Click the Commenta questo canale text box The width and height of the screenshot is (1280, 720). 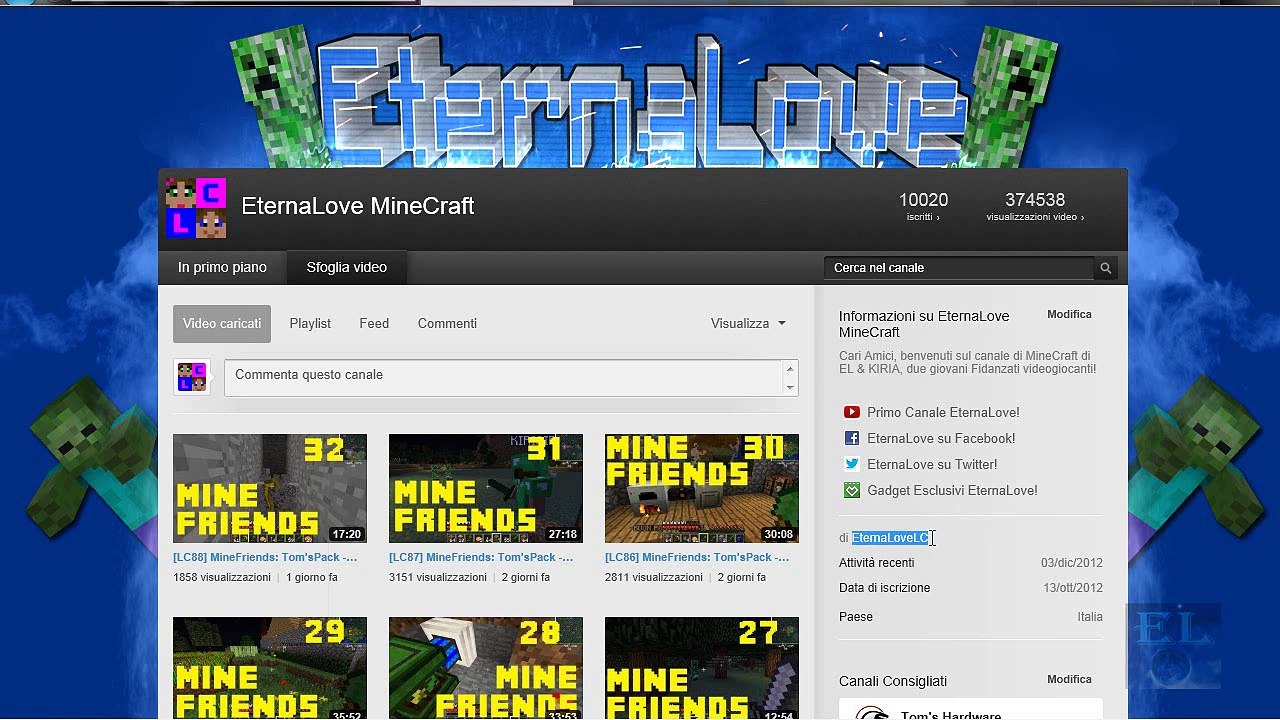coord(504,377)
